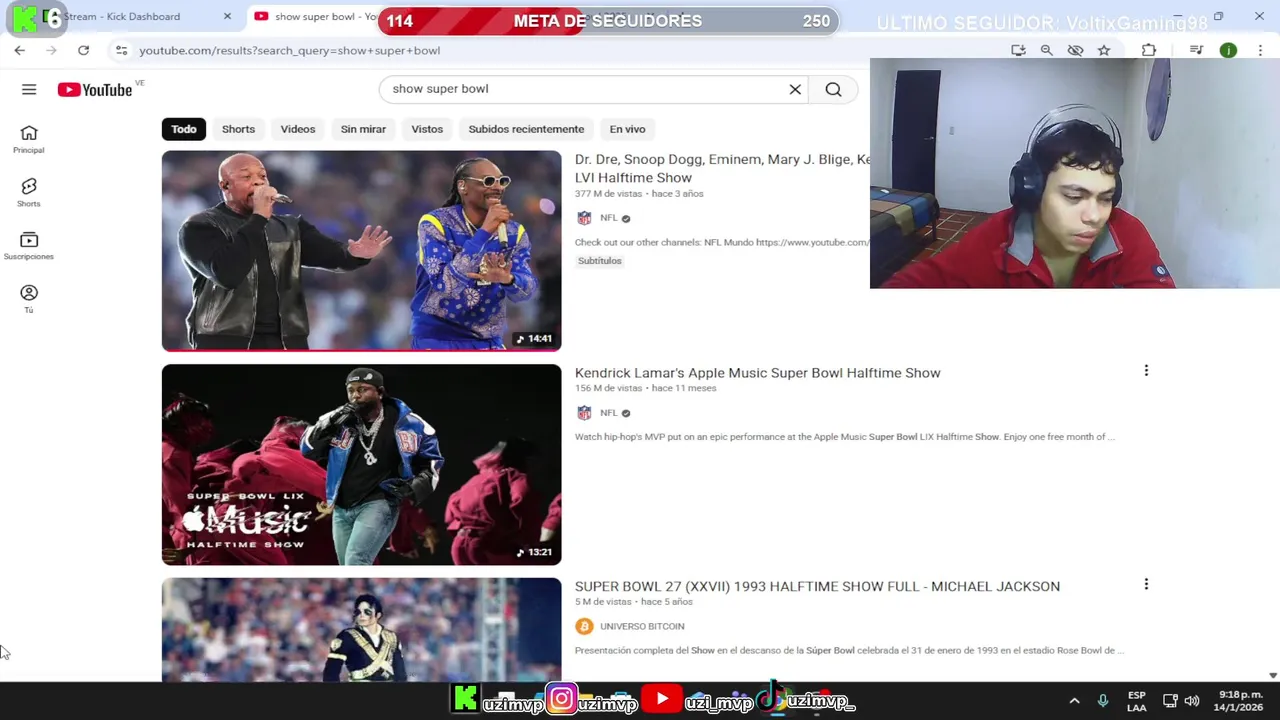The image size is (1280, 720).
Task: Click the magnifier search button
Action: tap(833, 89)
